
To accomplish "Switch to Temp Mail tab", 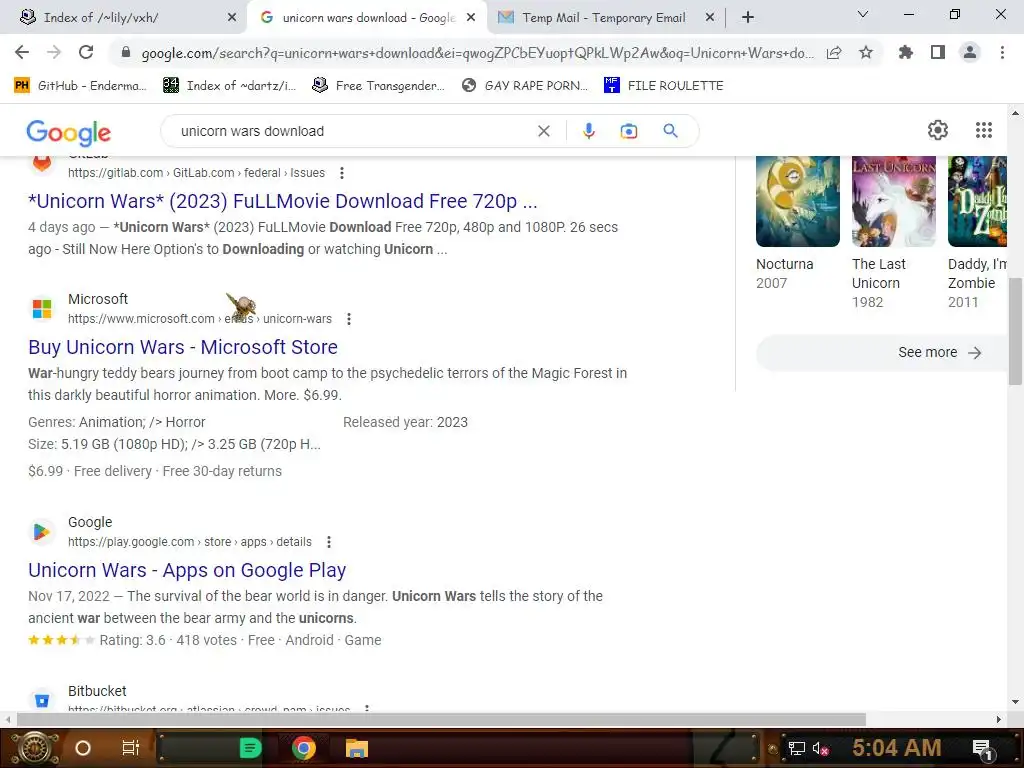I will tap(603, 18).
